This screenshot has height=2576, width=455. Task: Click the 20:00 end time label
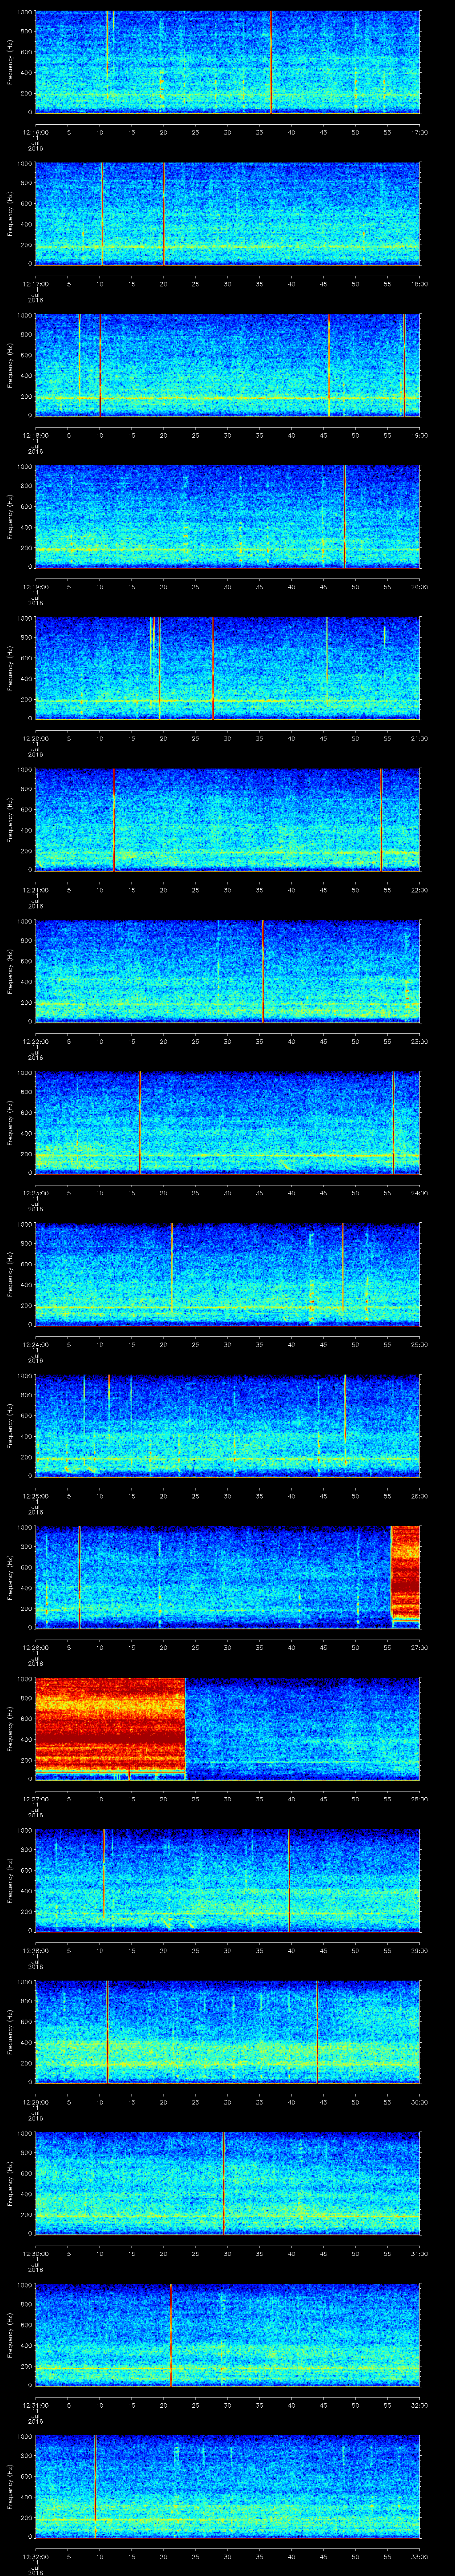tap(419, 586)
